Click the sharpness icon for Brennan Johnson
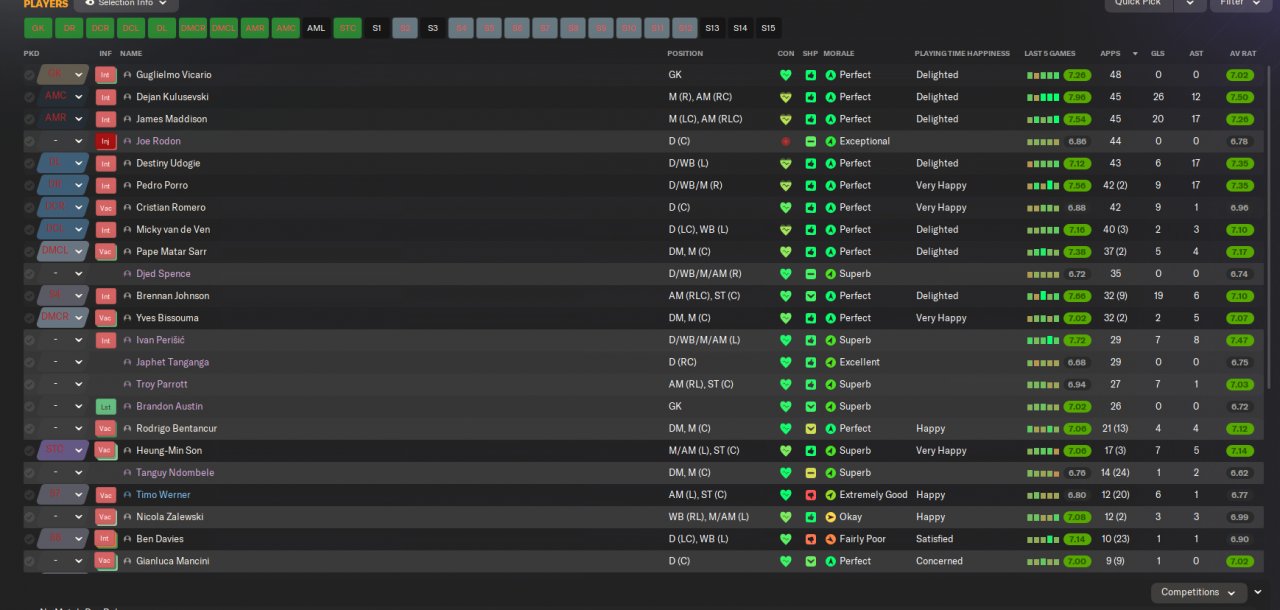 811,296
